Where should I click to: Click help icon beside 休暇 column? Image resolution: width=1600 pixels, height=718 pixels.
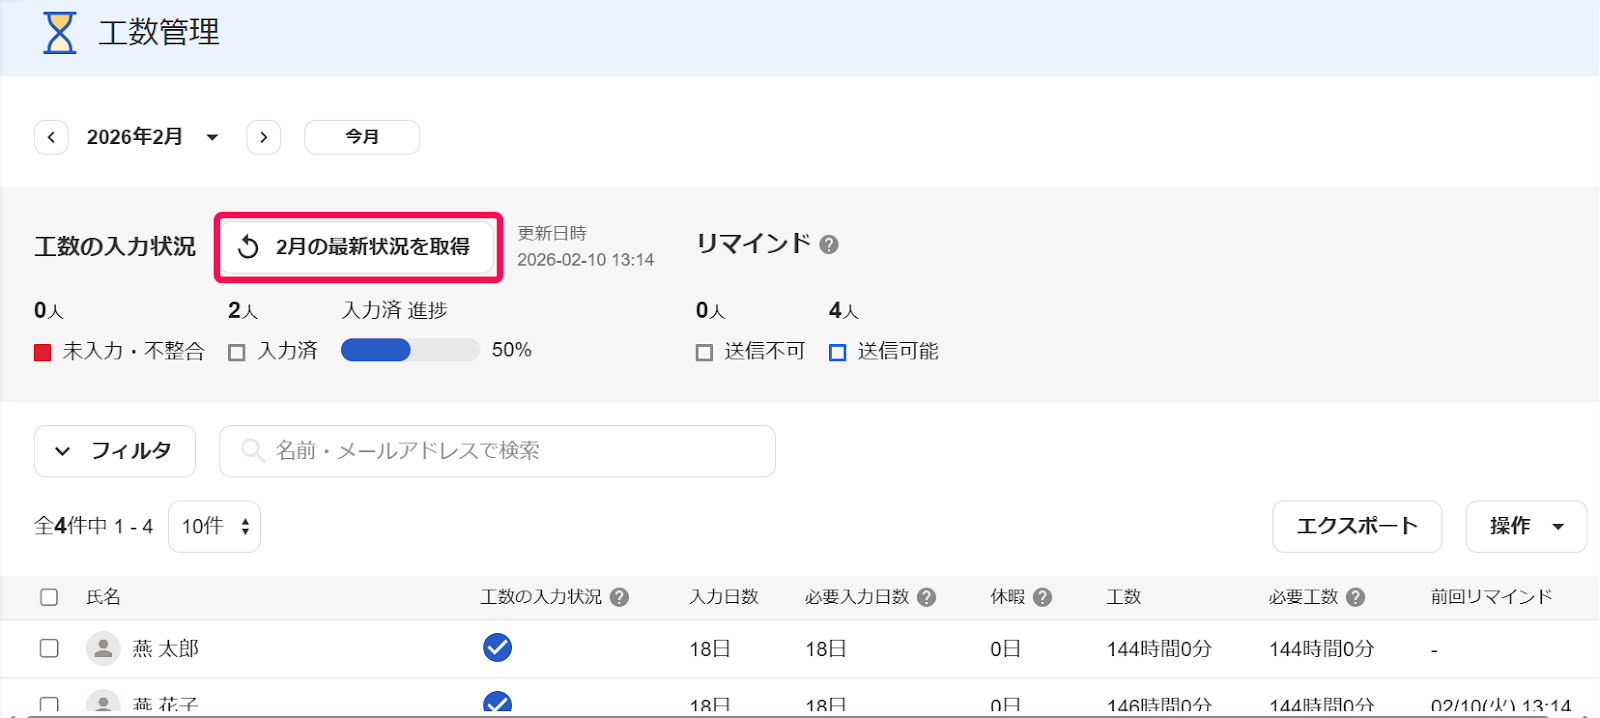point(1043,597)
